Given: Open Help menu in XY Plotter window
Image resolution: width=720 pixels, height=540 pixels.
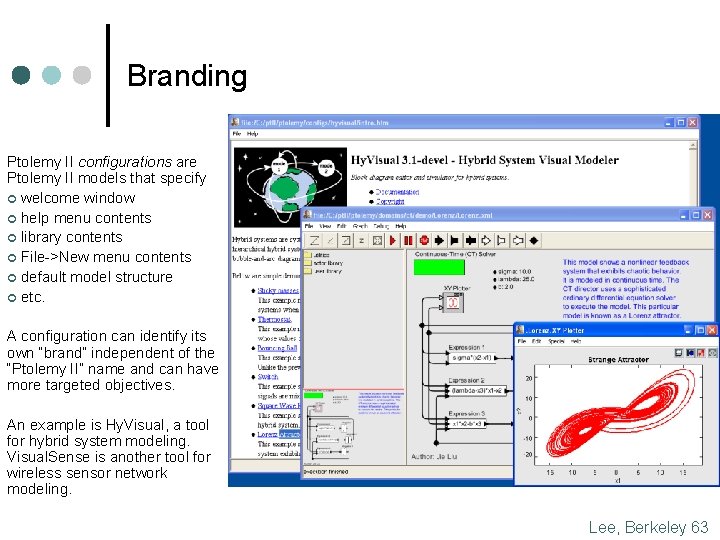Looking at the screenshot, I should 576,341.
